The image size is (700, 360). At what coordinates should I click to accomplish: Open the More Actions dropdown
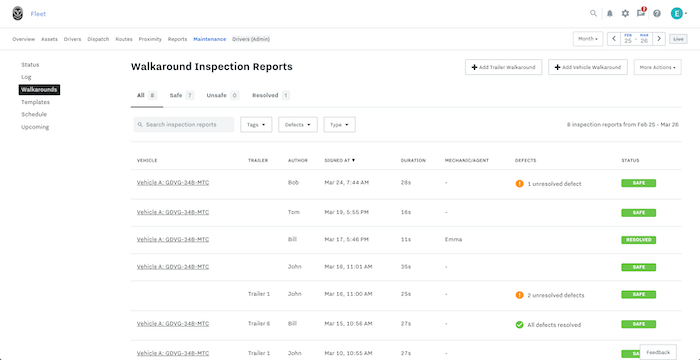(658, 67)
